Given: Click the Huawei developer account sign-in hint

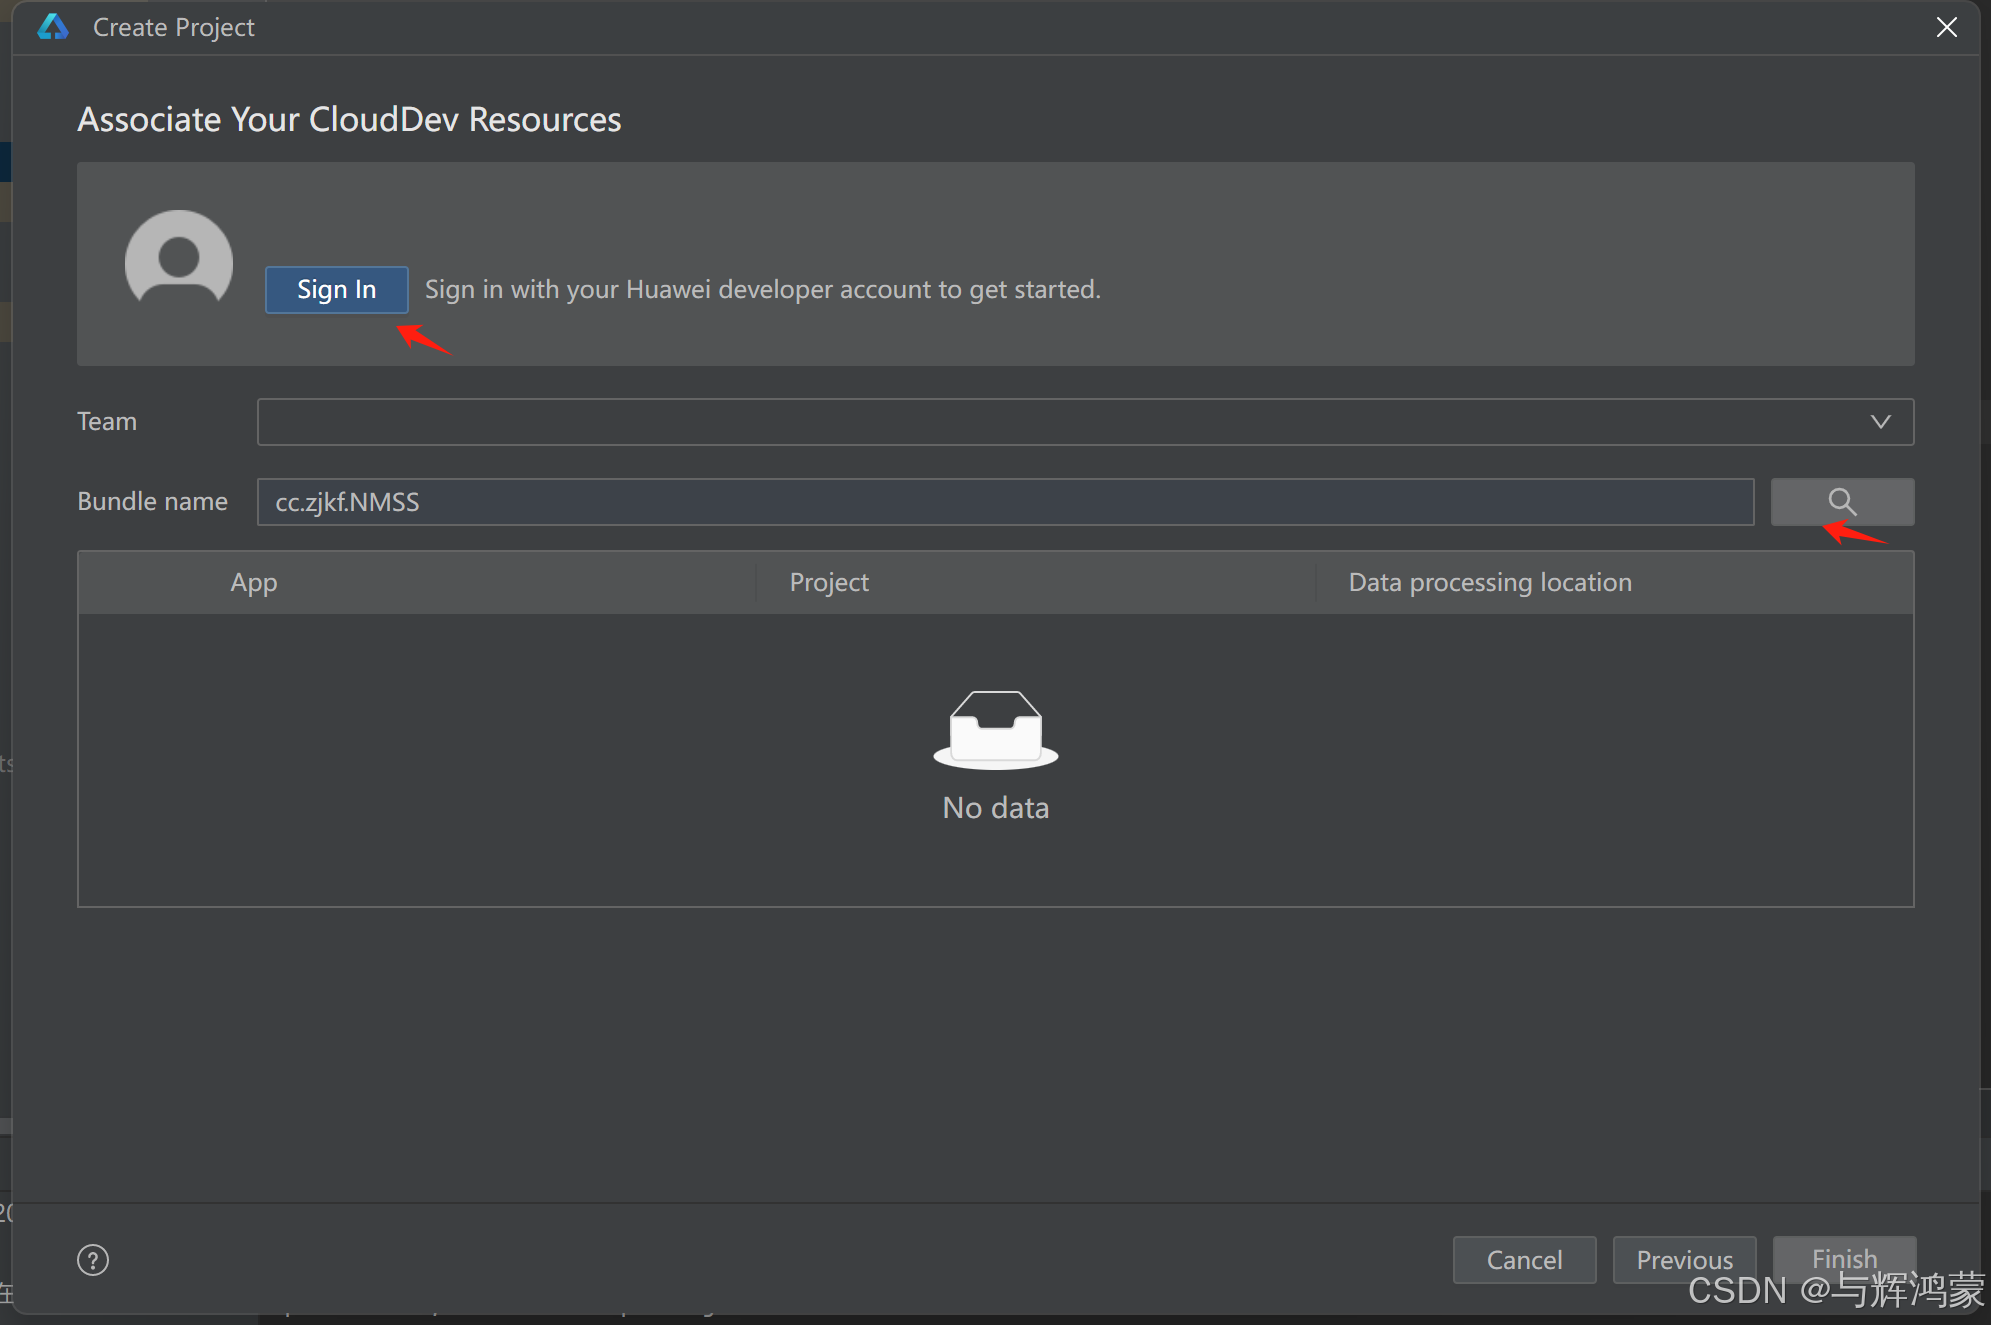Looking at the screenshot, I should click(x=762, y=290).
